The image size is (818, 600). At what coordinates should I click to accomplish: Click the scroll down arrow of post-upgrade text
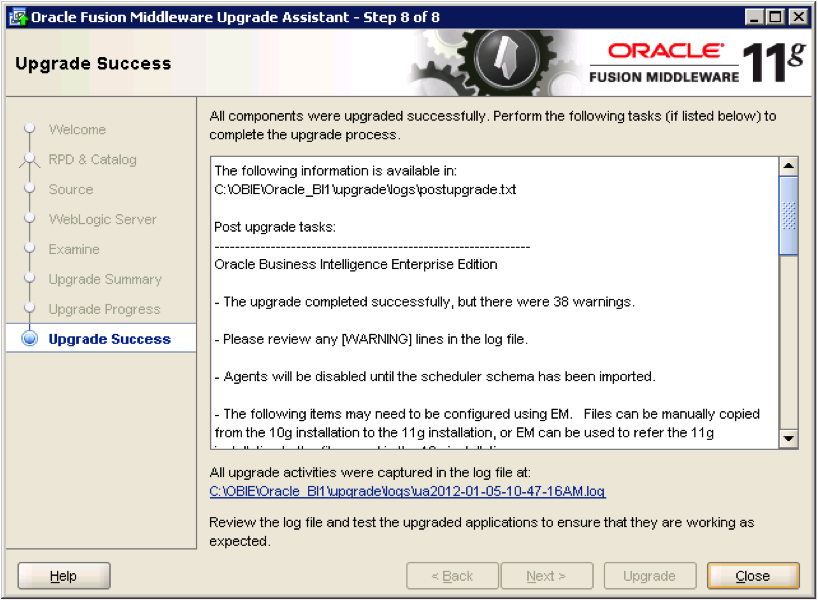788,439
